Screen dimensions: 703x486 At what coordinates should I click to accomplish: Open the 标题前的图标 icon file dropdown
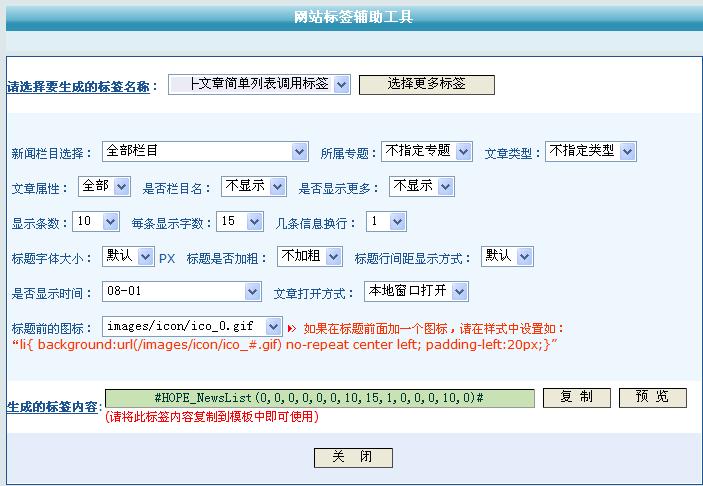coord(192,327)
